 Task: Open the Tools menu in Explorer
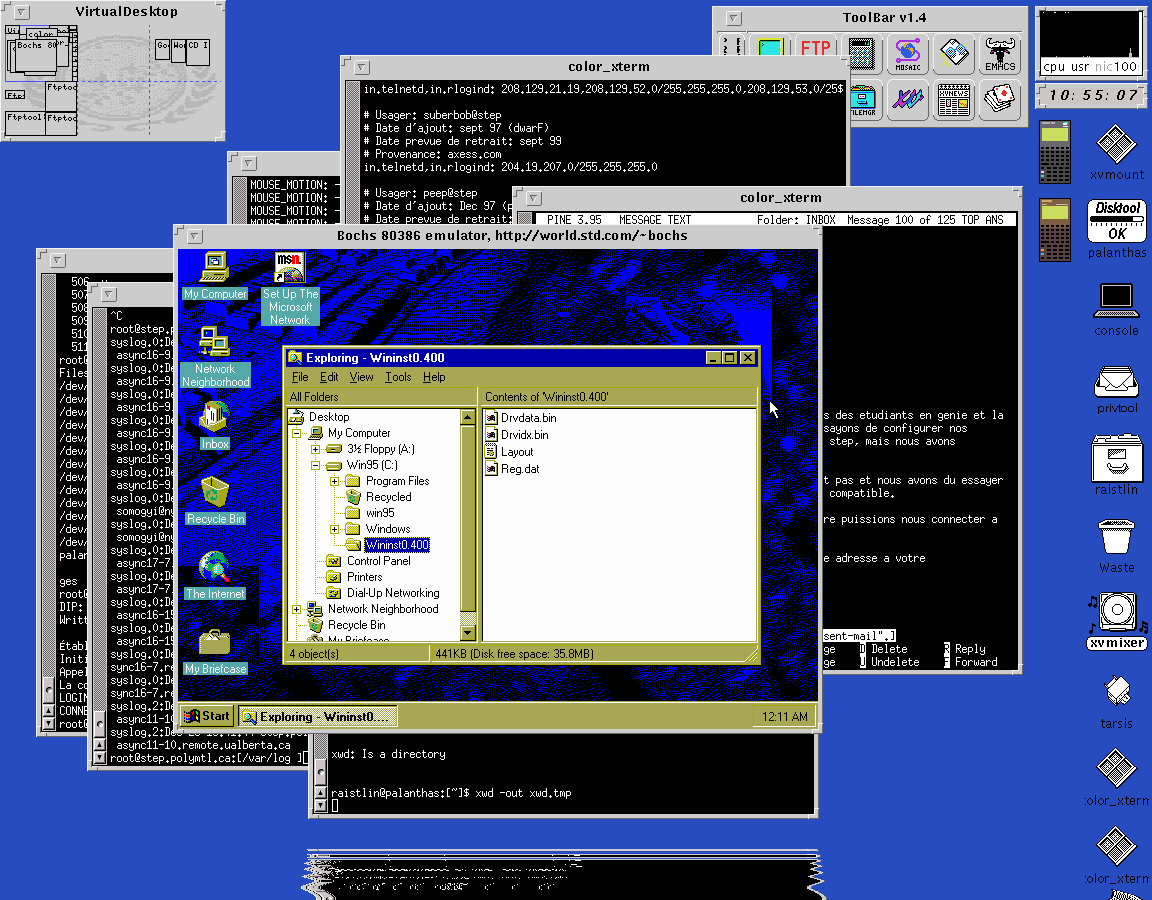397,377
